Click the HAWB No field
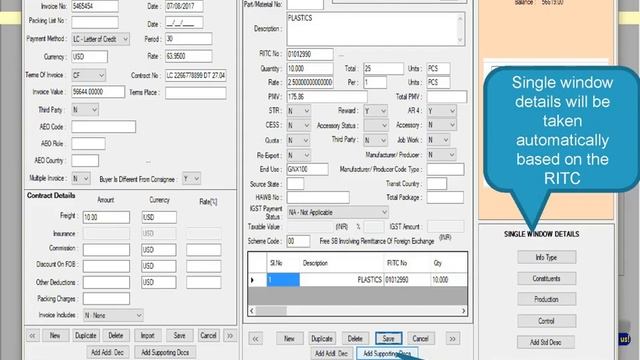The height and width of the screenshot is (360, 640). point(318,198)
